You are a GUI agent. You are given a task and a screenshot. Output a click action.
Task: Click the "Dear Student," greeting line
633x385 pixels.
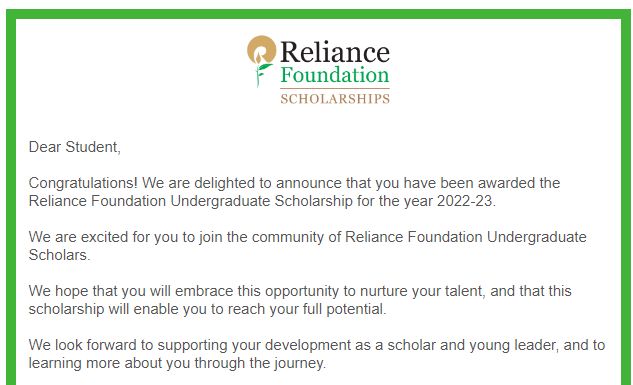75,147
